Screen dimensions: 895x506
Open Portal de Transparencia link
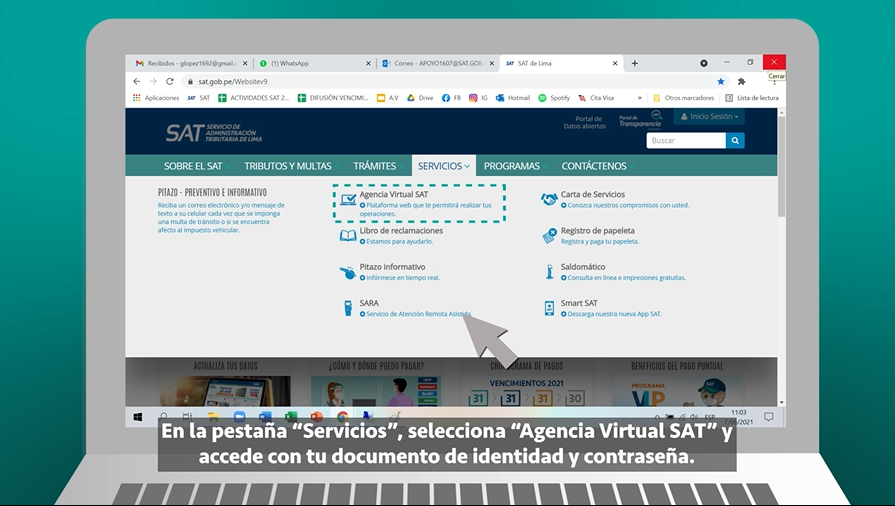(x=640, y=120)
